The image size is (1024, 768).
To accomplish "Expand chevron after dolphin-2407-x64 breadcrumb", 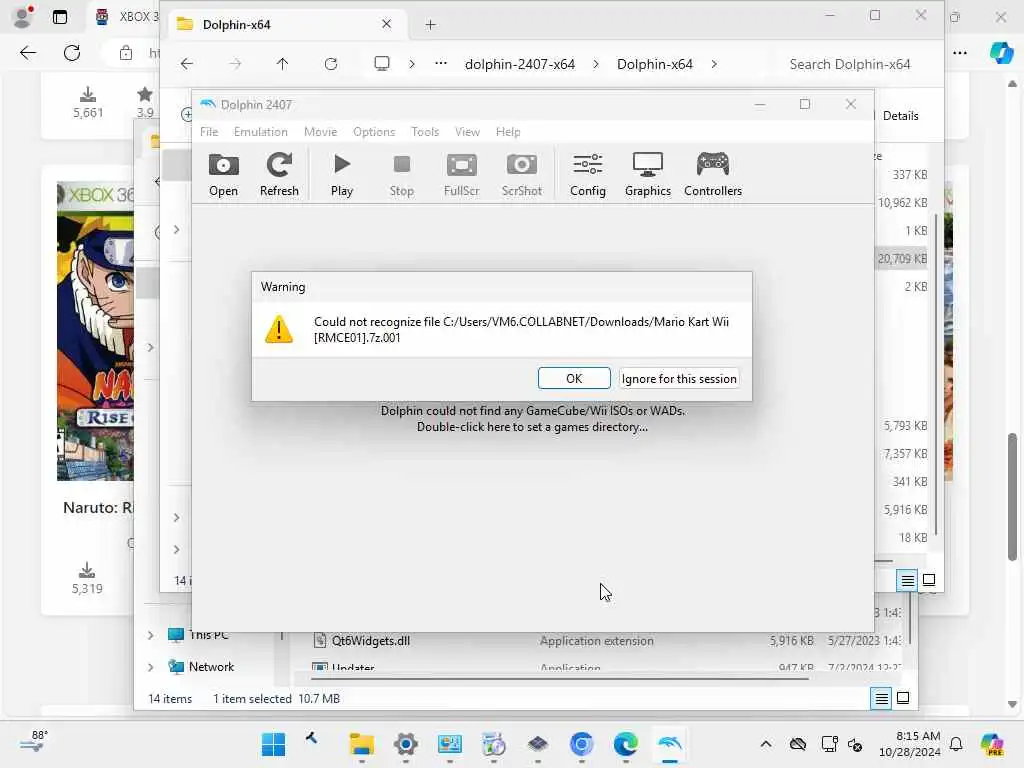I will pos(596,64).
